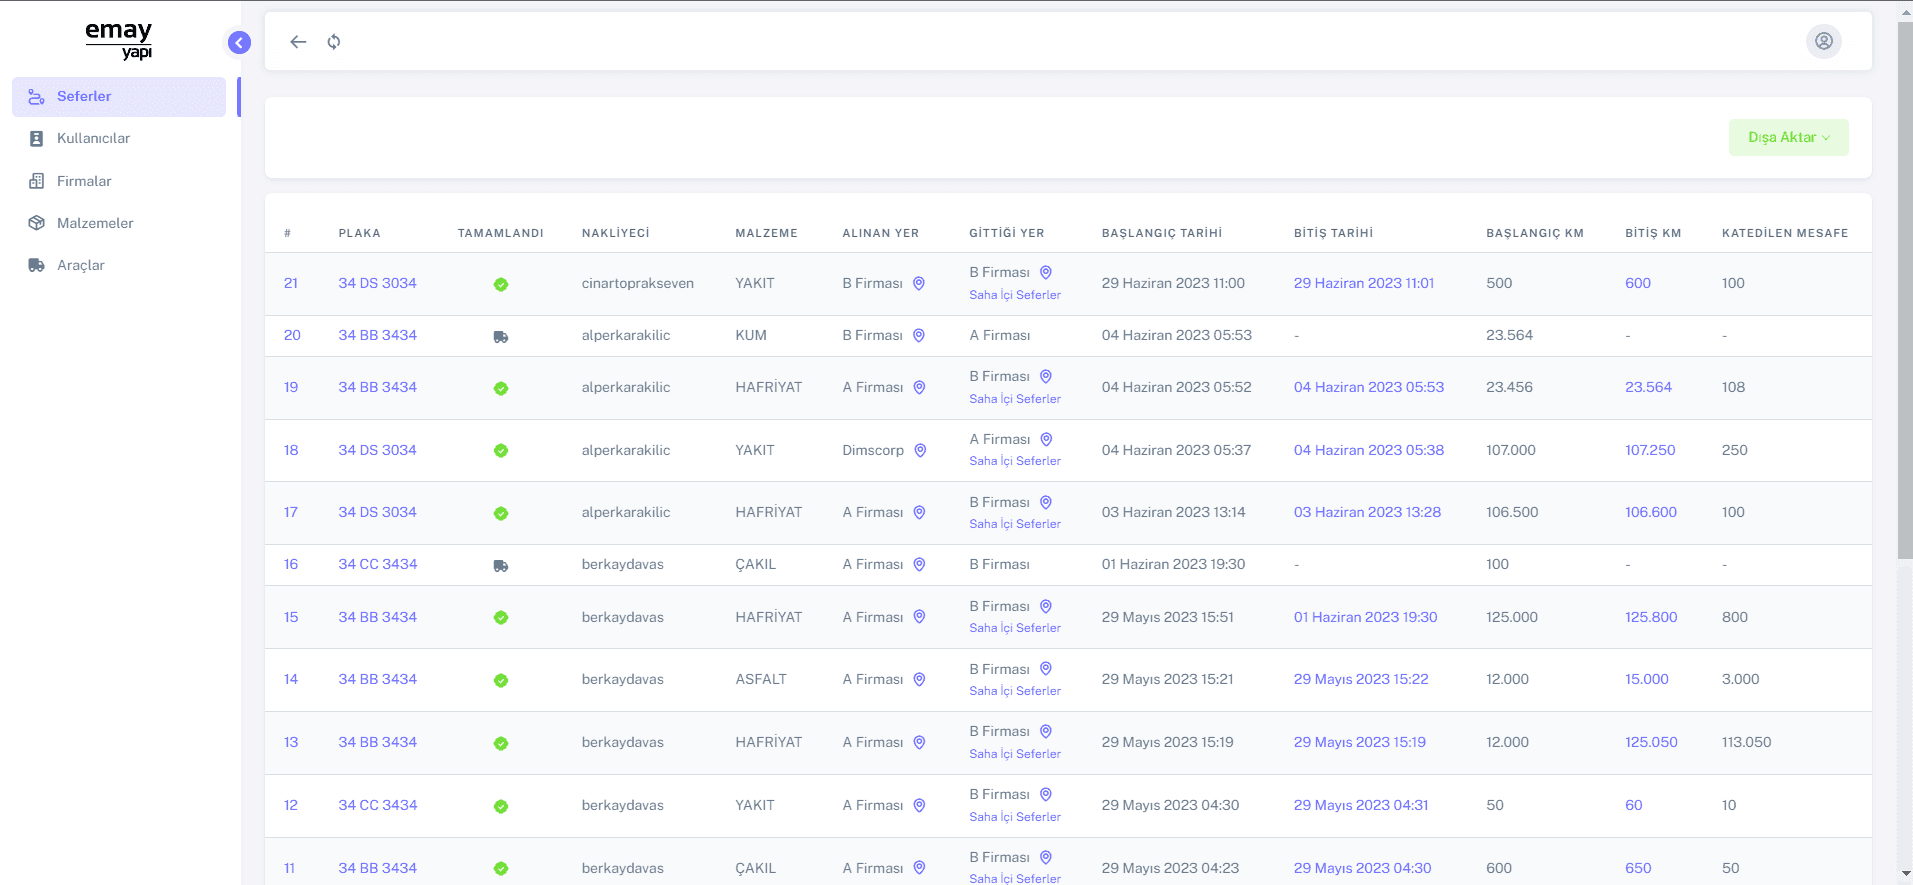Click the back arrow icon
Viewport: 1913px width, 885px height.
[x=298, y=42]
